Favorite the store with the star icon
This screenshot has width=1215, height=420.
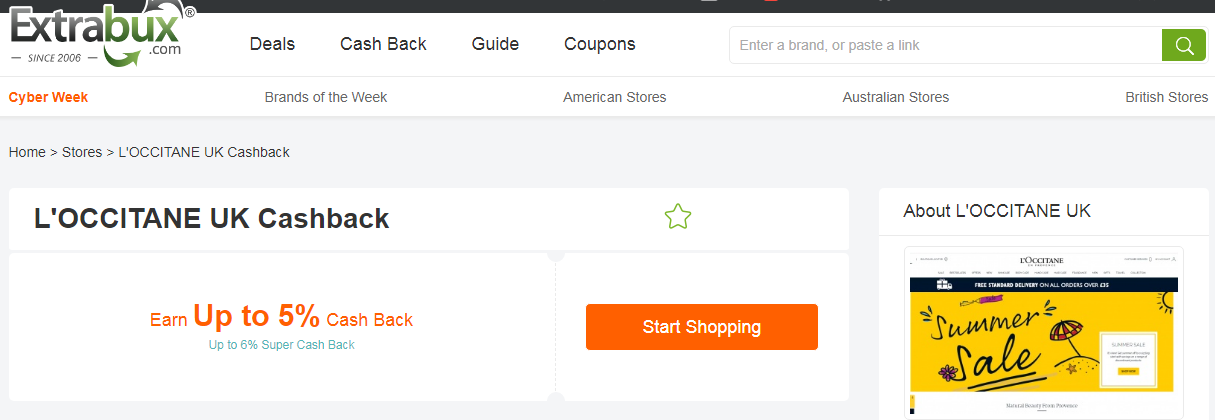(x=678, y=216)
